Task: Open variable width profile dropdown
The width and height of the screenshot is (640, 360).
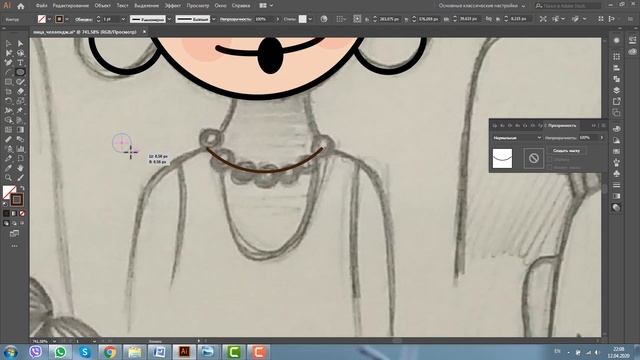Action: [169, 19]
